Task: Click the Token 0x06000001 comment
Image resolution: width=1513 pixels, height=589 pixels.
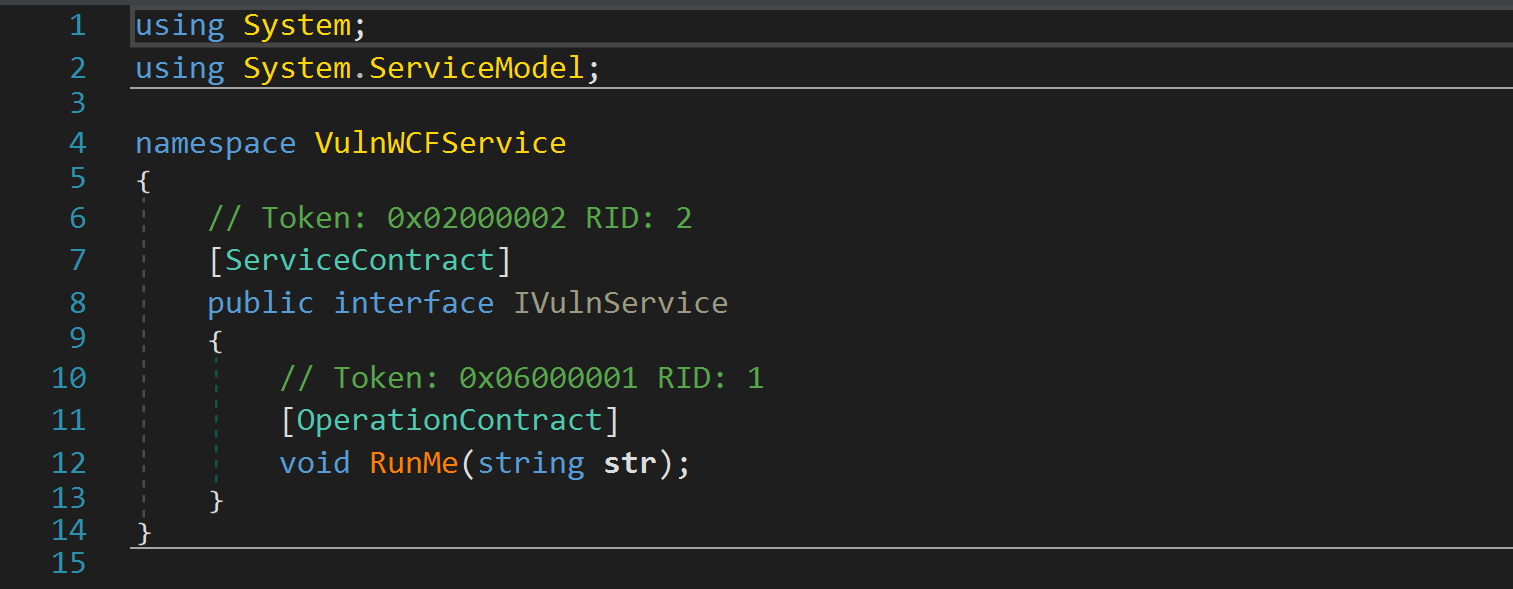Action: [522, 377]
